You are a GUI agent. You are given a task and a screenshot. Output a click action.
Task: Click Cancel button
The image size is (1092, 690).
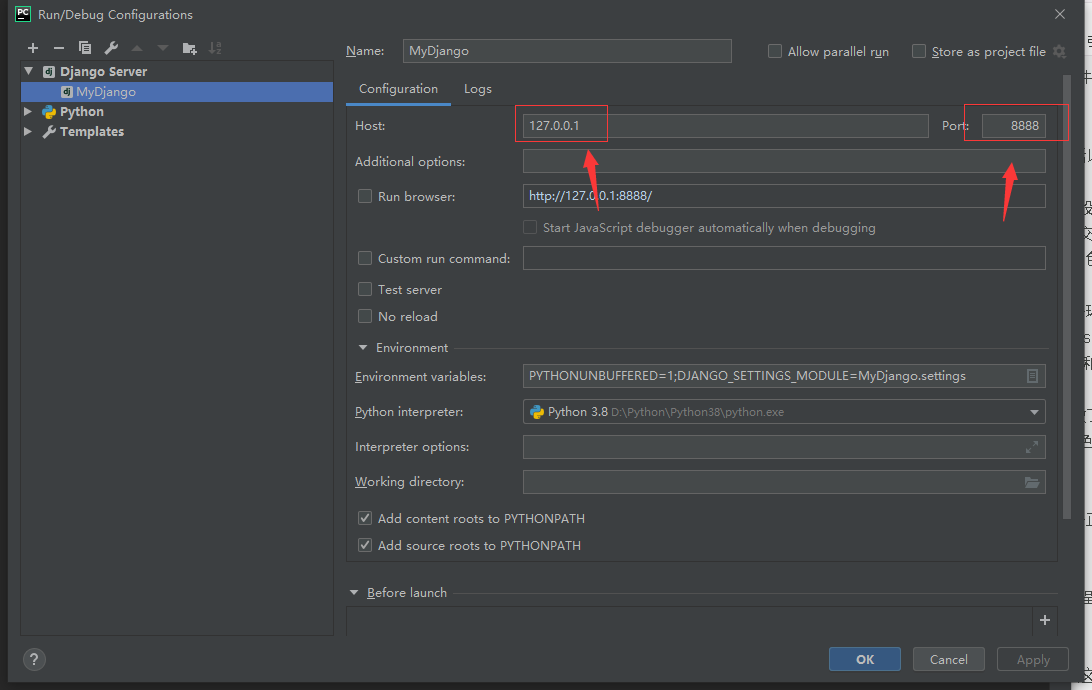(949, 659)
